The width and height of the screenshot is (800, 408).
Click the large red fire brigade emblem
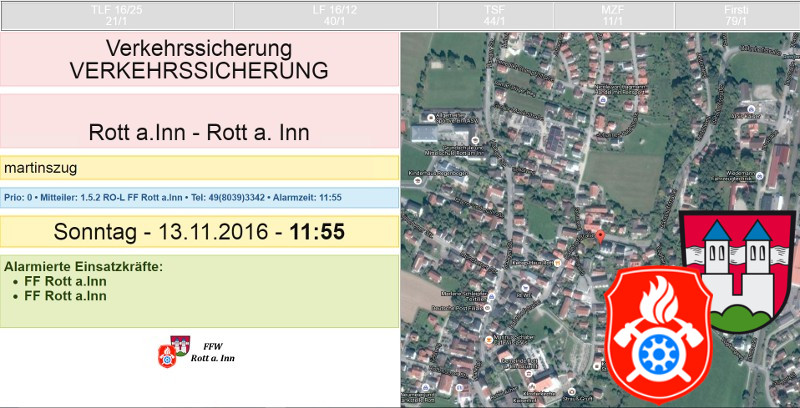click(658, 333)
